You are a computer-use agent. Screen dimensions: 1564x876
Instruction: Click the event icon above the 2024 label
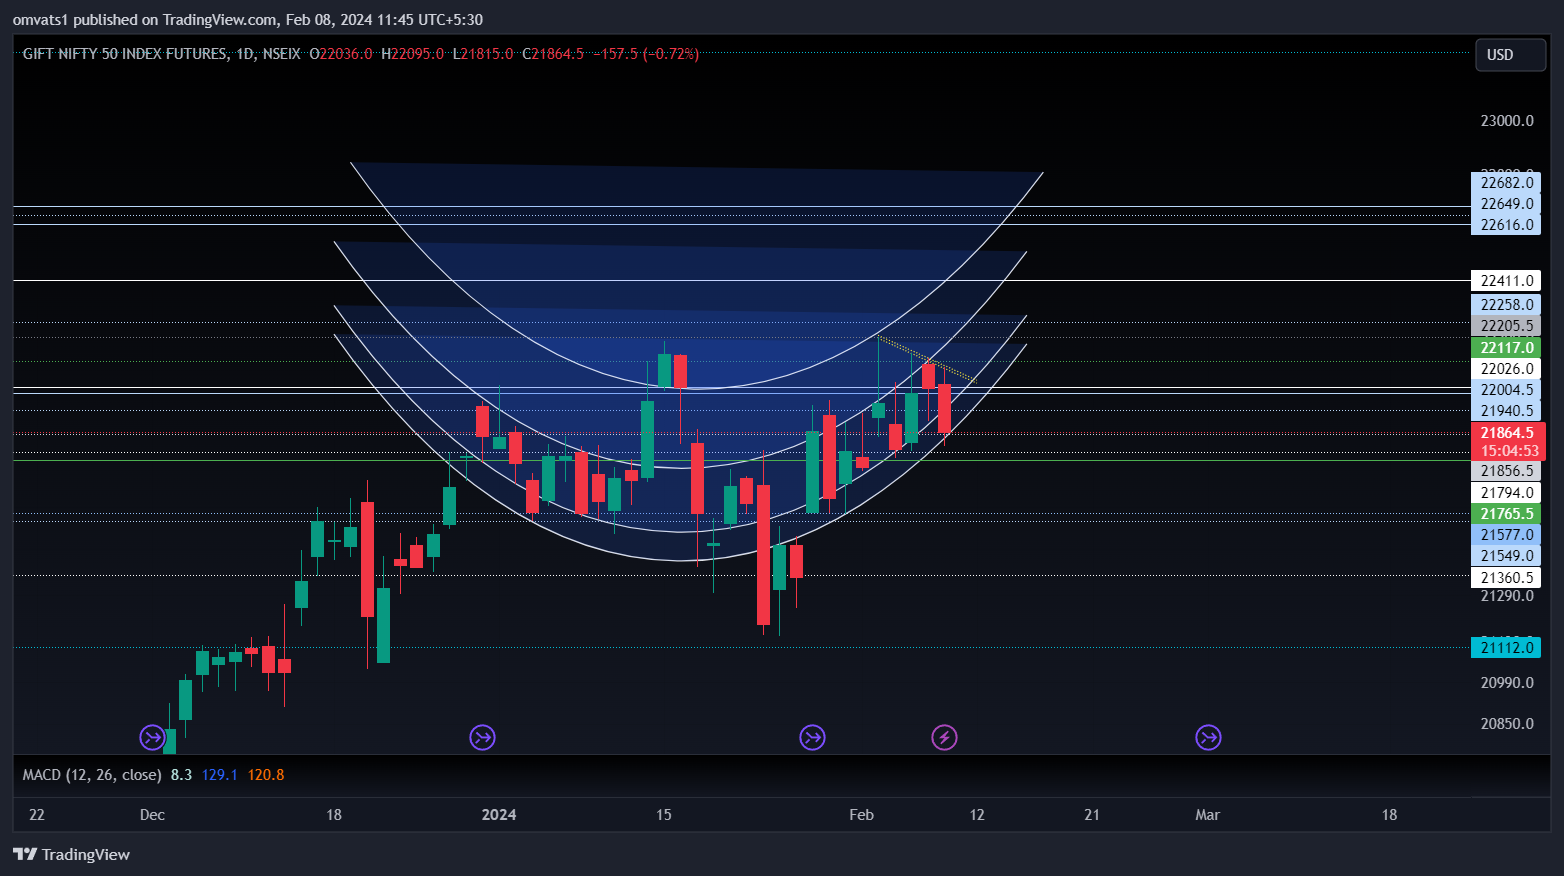tap(482, 738)
